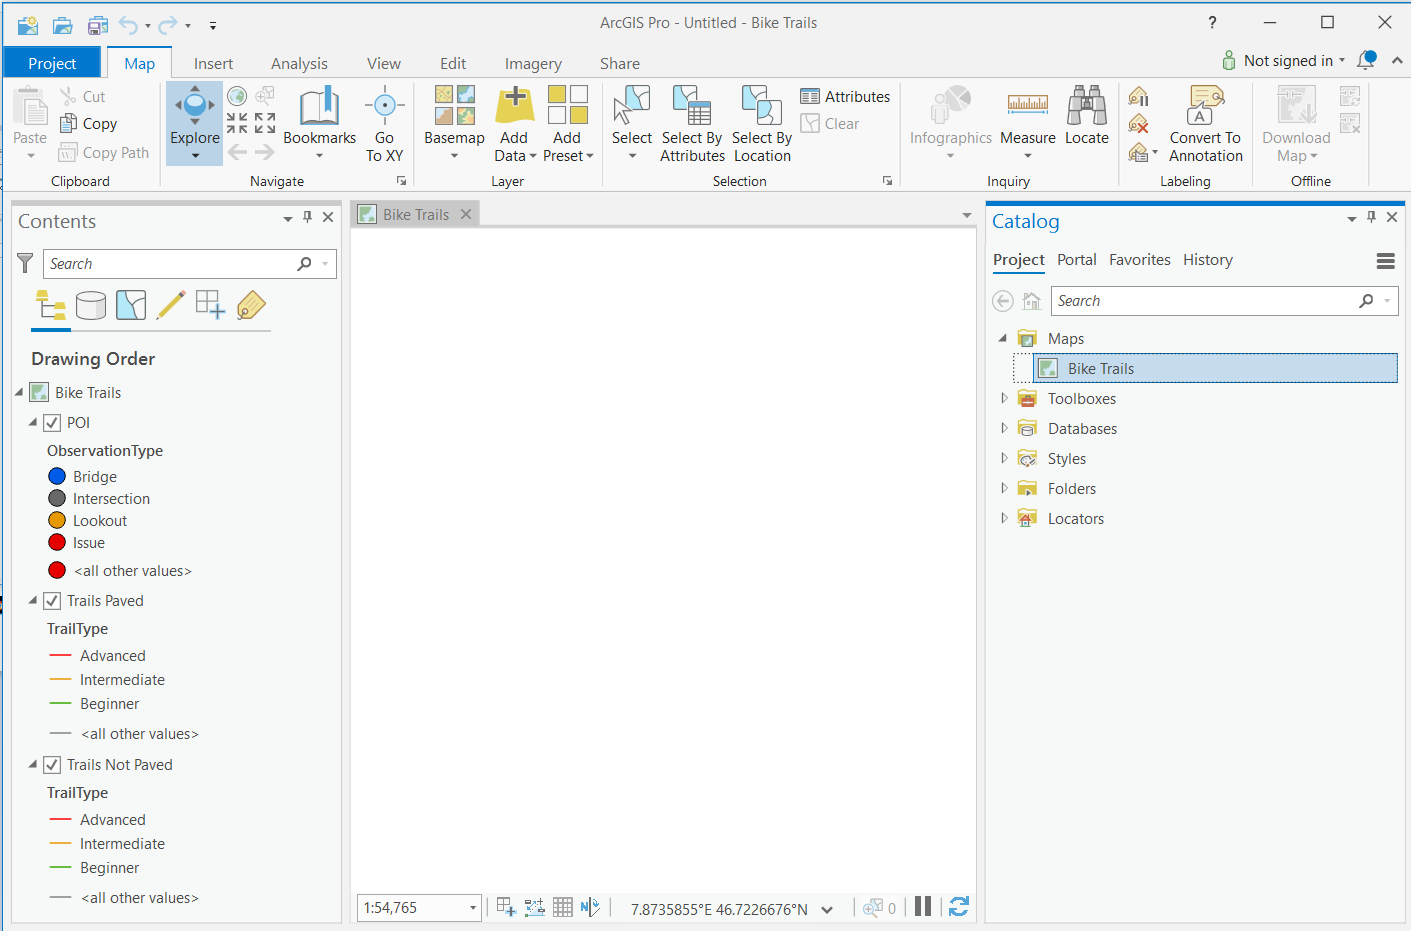
Task: Toggle the pause drawing button
Action: (923, 906)
